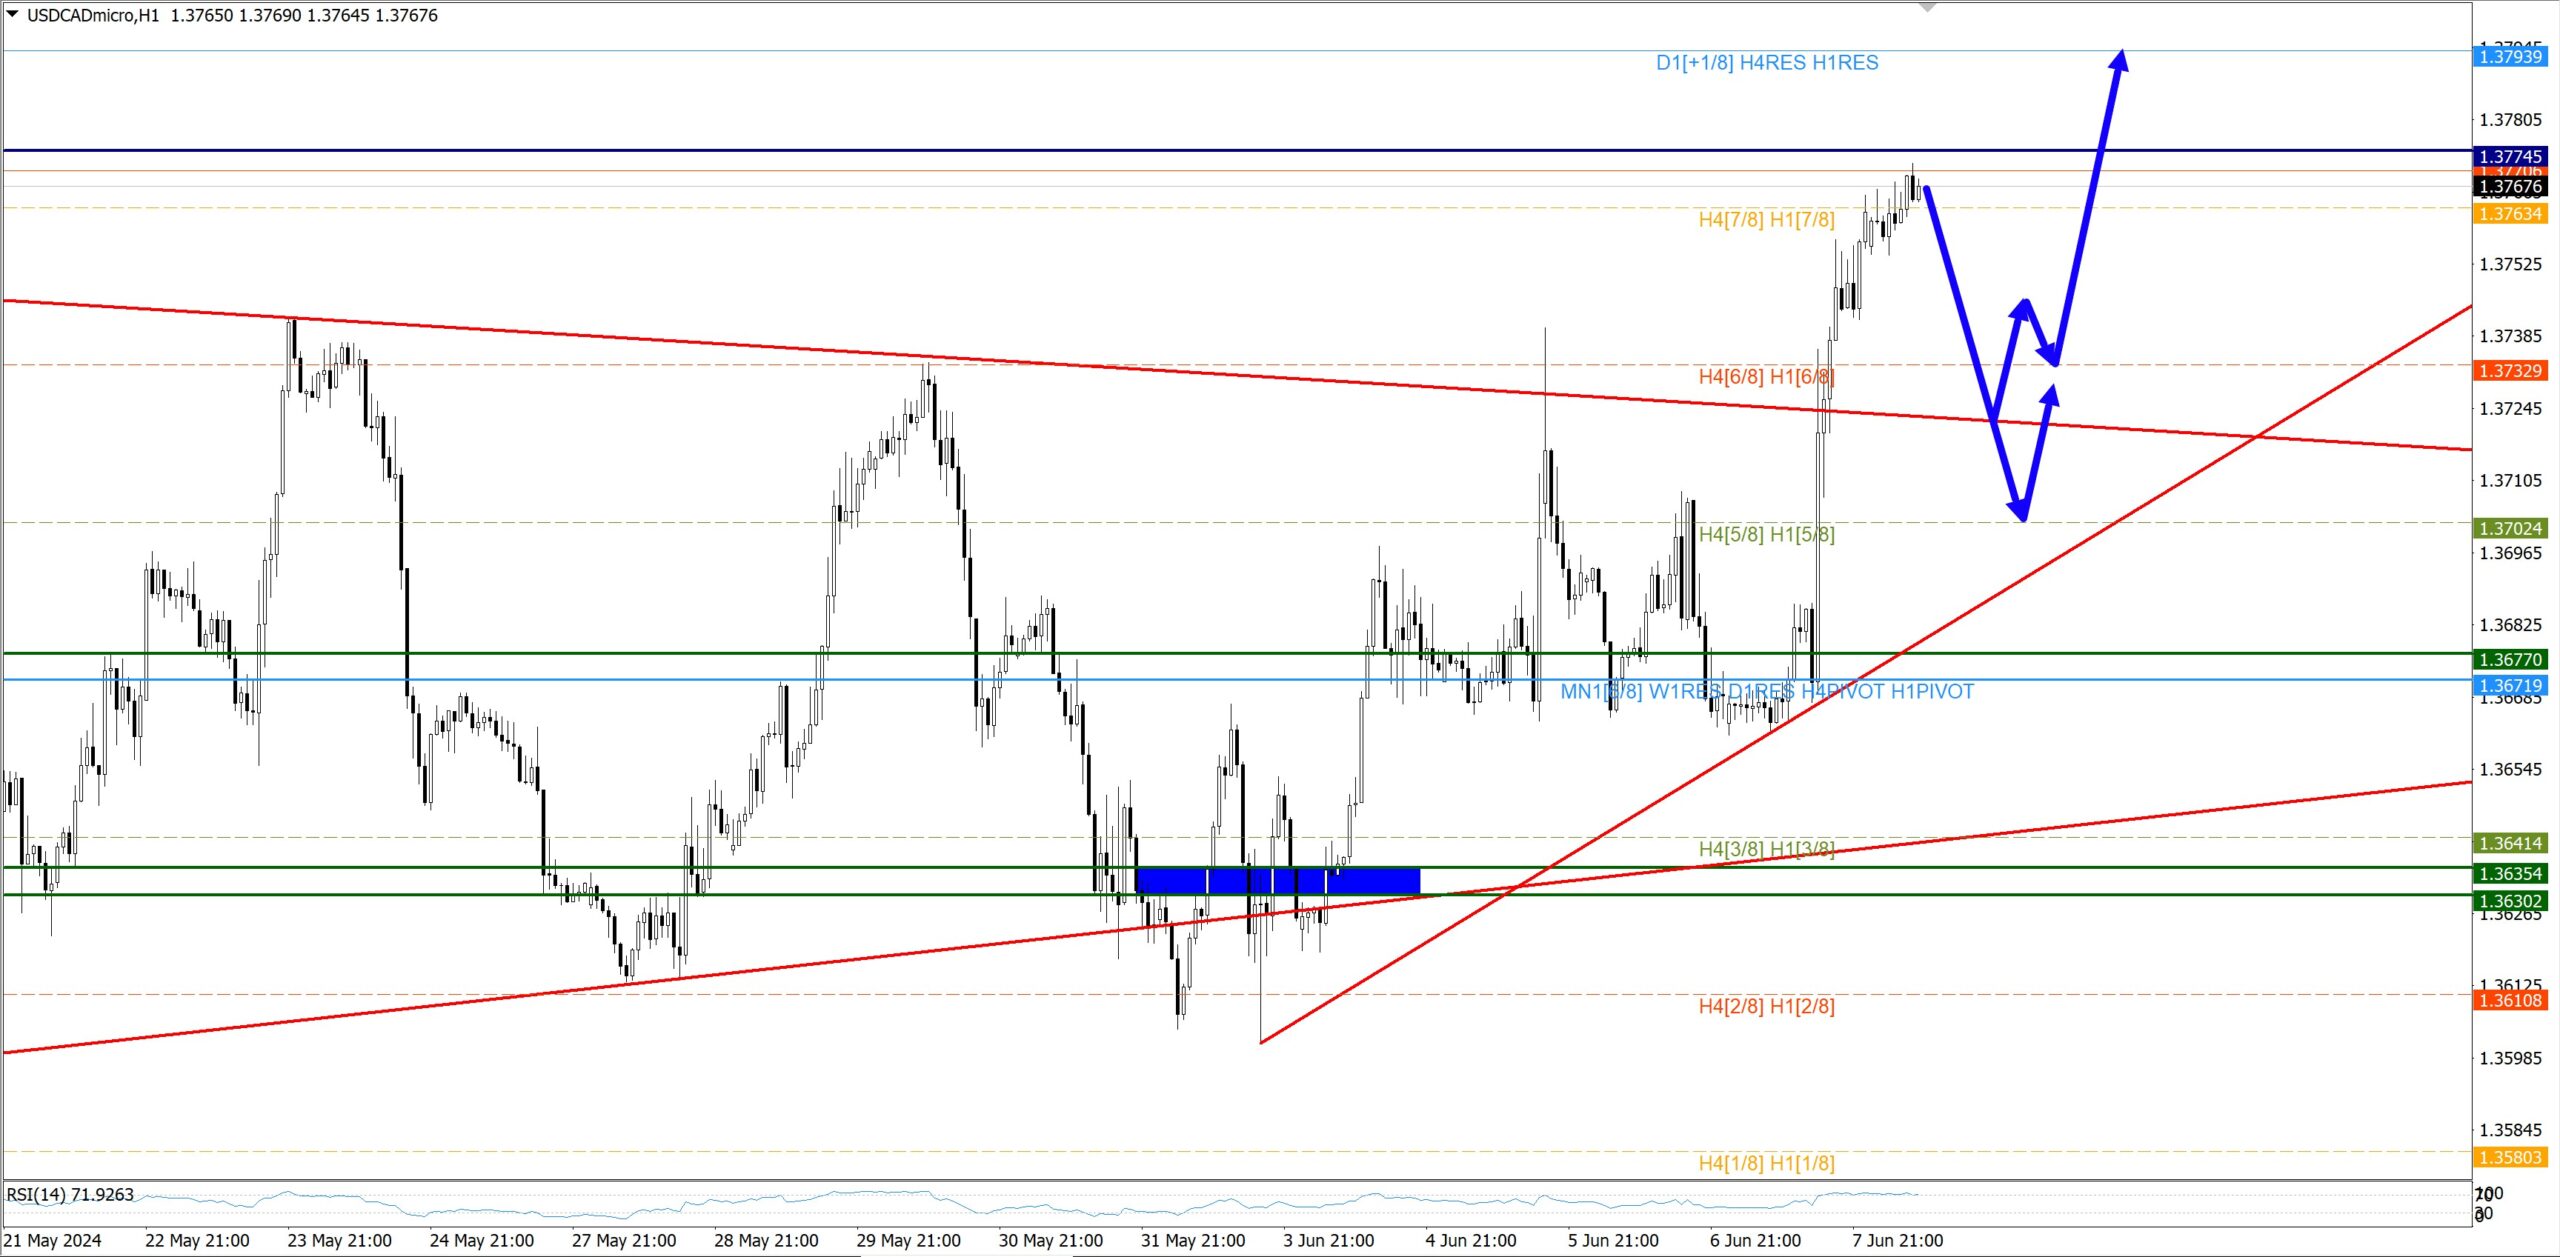Image resolution: width=2560 pixels, height=1257 pixels.
Task: Click the triangle beside USDCADmicro,H1 title
Action: click(x=13, y=14)
